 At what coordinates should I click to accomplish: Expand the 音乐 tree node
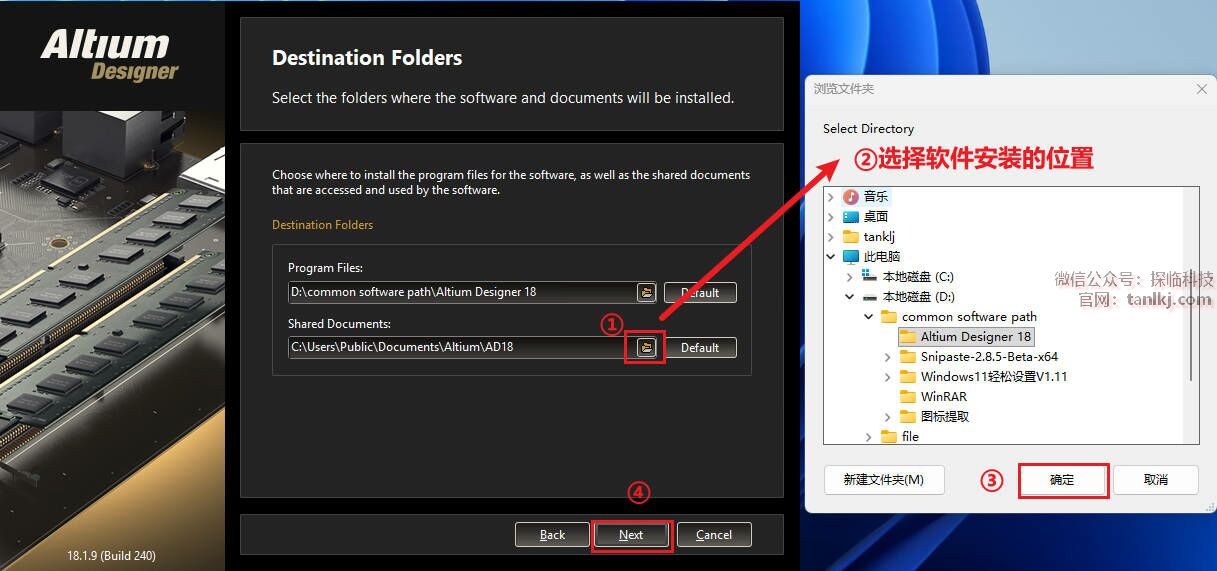pyautogui.click(x=831, y=197)
